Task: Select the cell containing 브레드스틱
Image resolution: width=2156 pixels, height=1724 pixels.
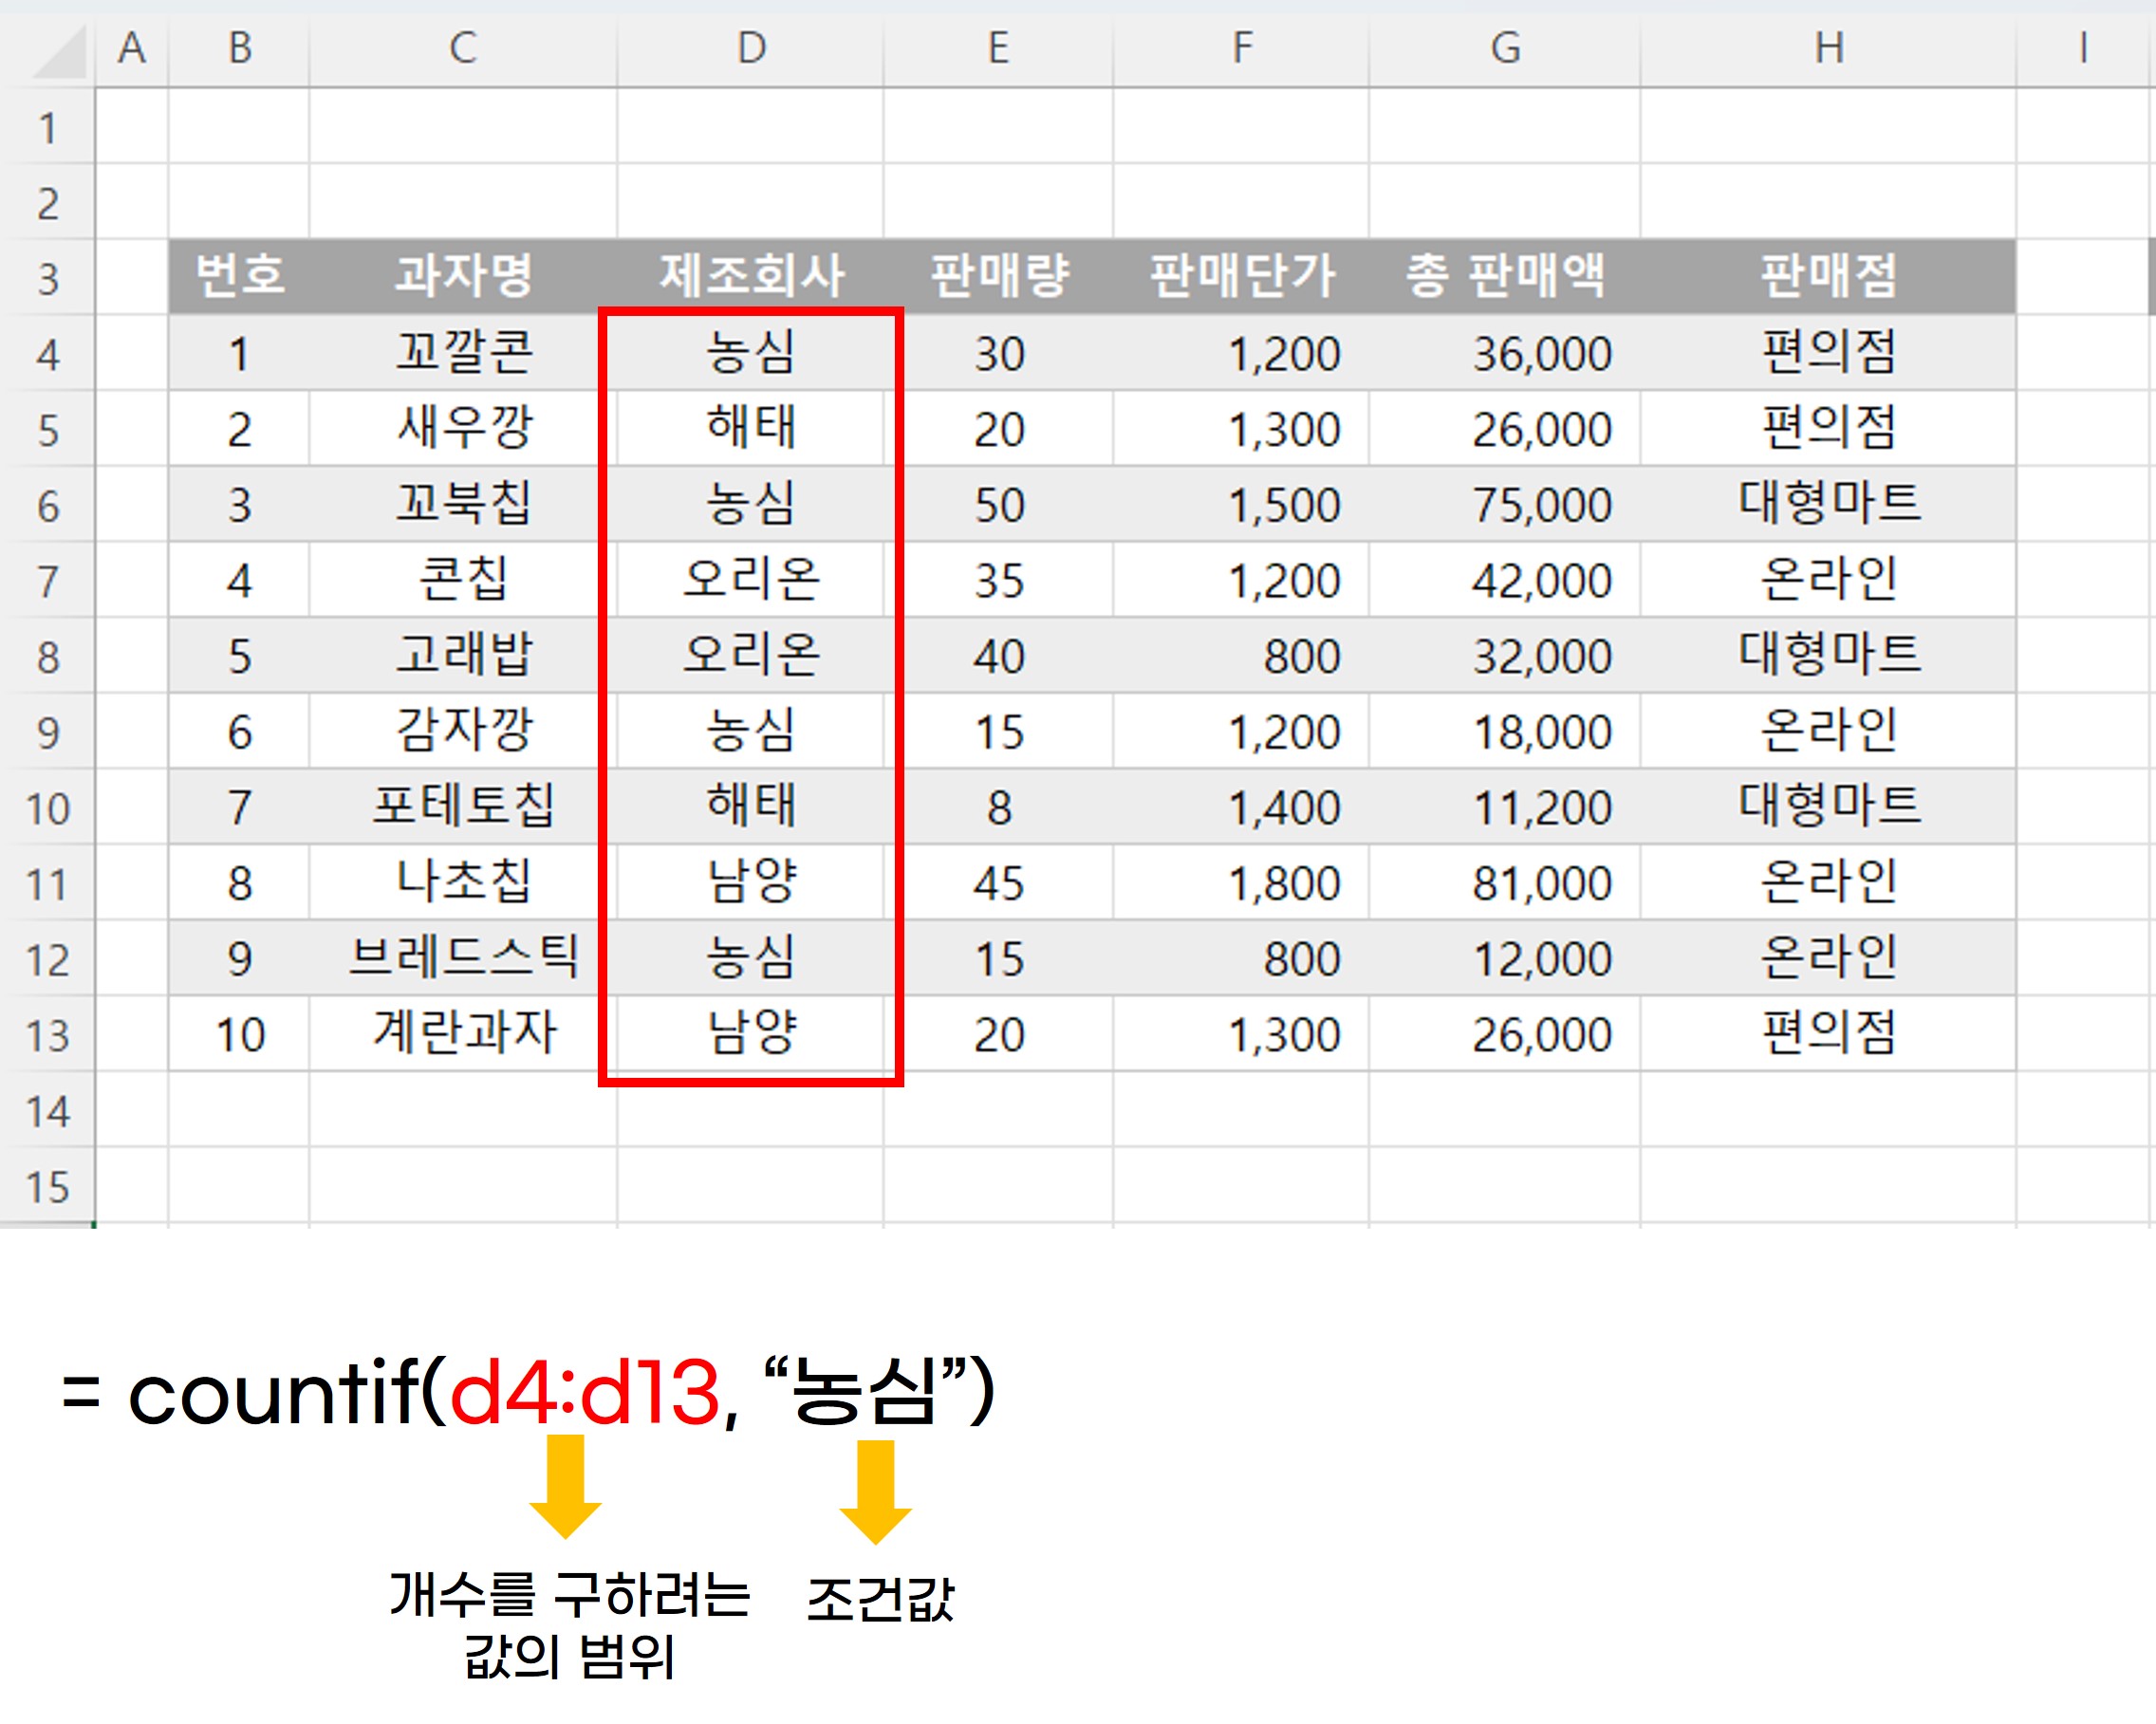Action: [463, 958]
